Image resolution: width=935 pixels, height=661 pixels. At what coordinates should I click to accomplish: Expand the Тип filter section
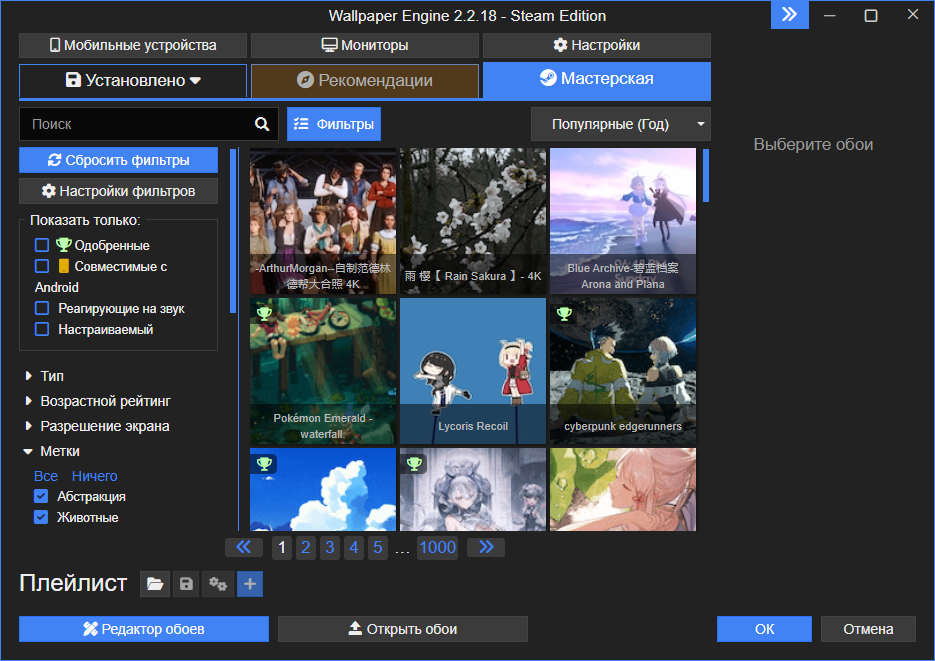(x=45, y=376)
